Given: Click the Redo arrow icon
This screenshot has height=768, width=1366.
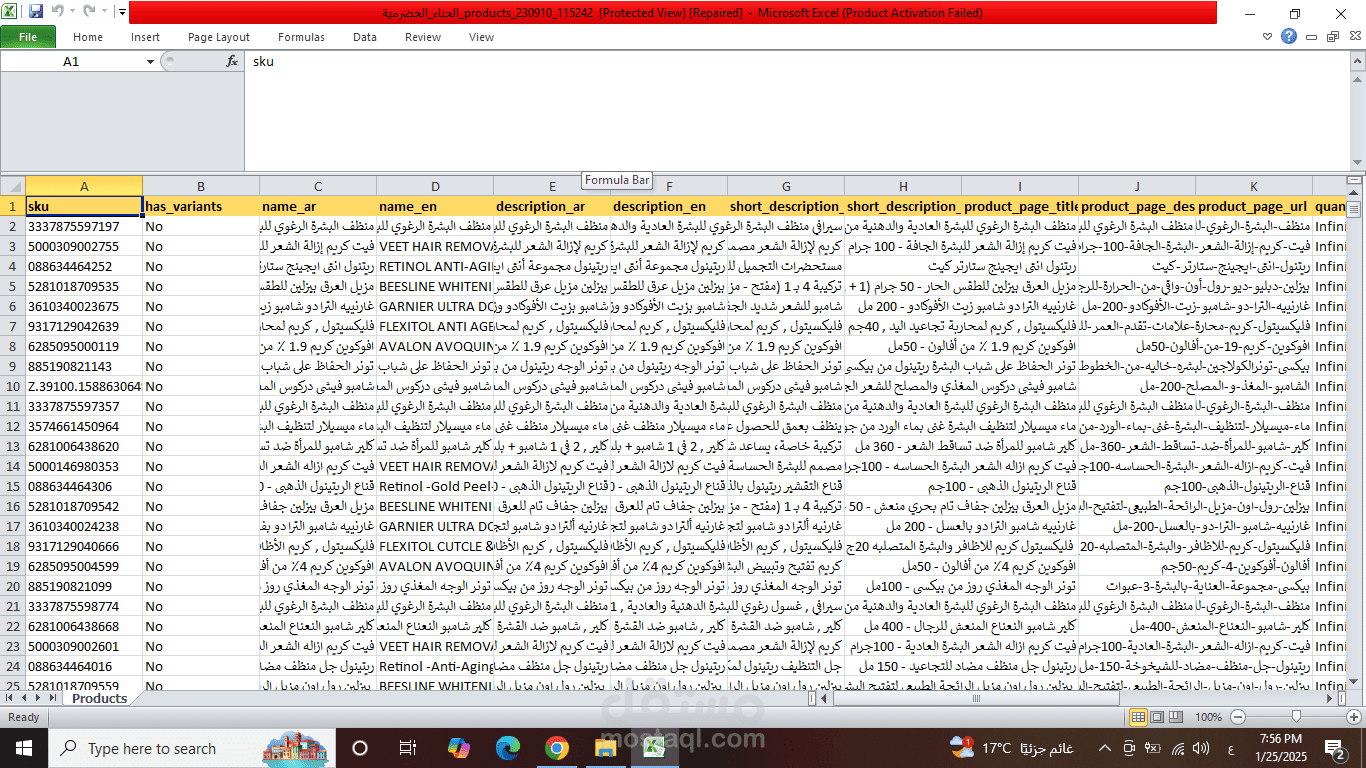Looking at the screenshot, I should [x=89, y=12].
